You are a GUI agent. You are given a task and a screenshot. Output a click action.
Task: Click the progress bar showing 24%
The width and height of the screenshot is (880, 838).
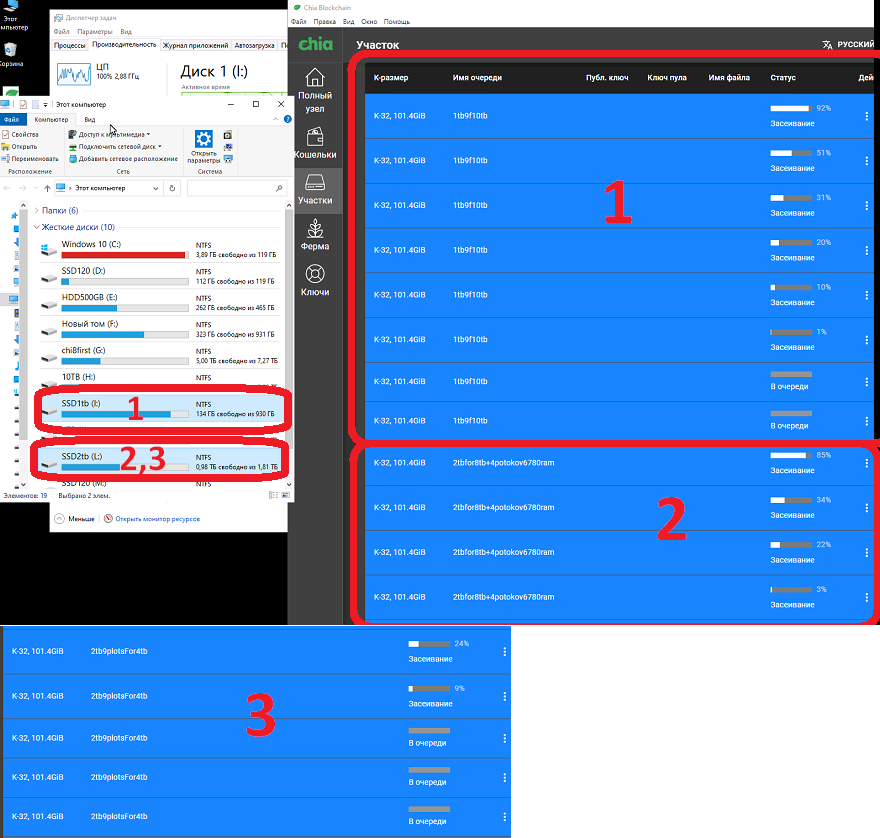click(429, 644)
